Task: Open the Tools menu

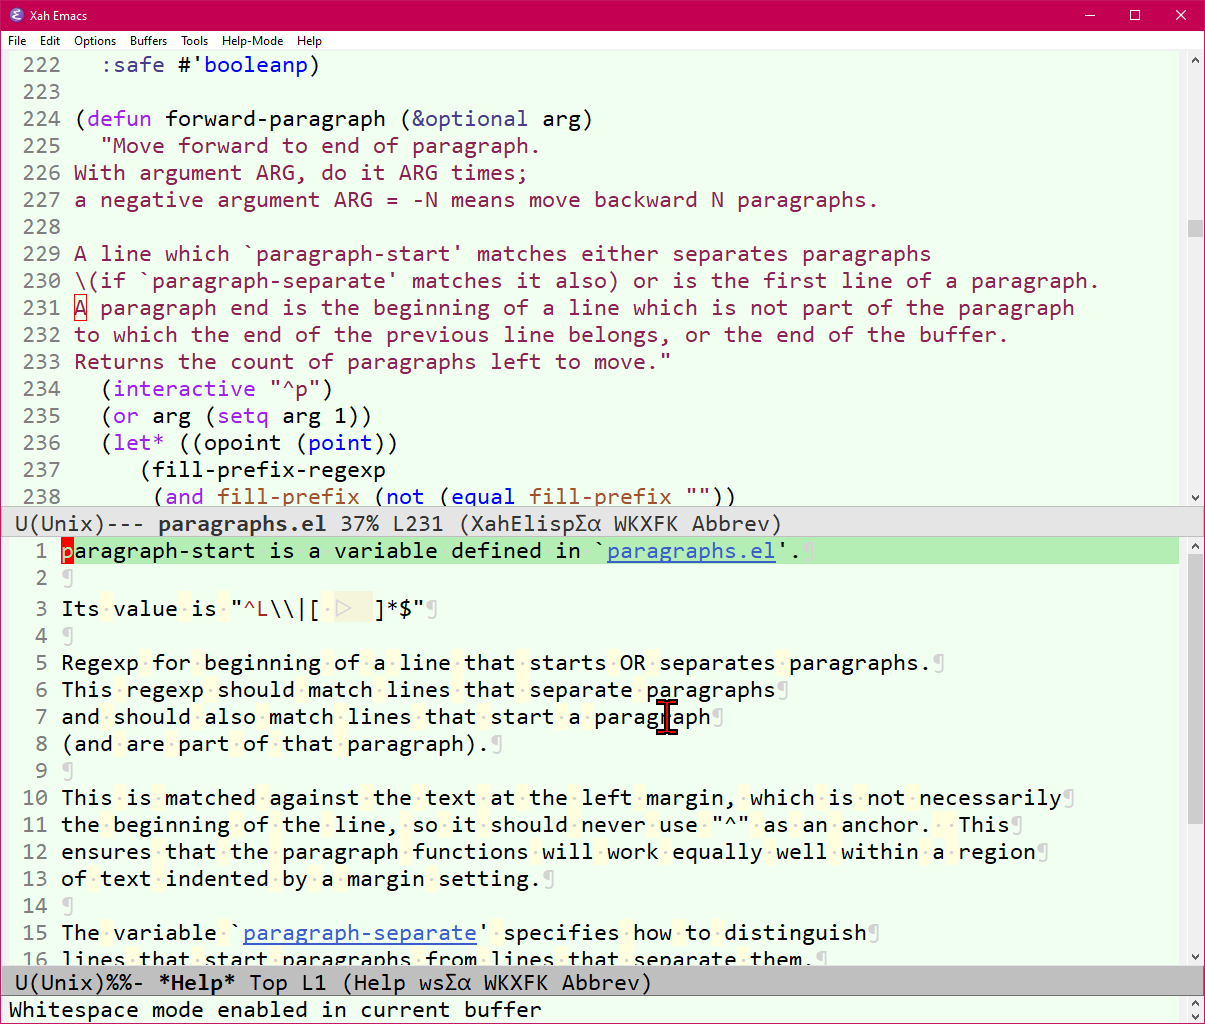Action: [194, 41]
